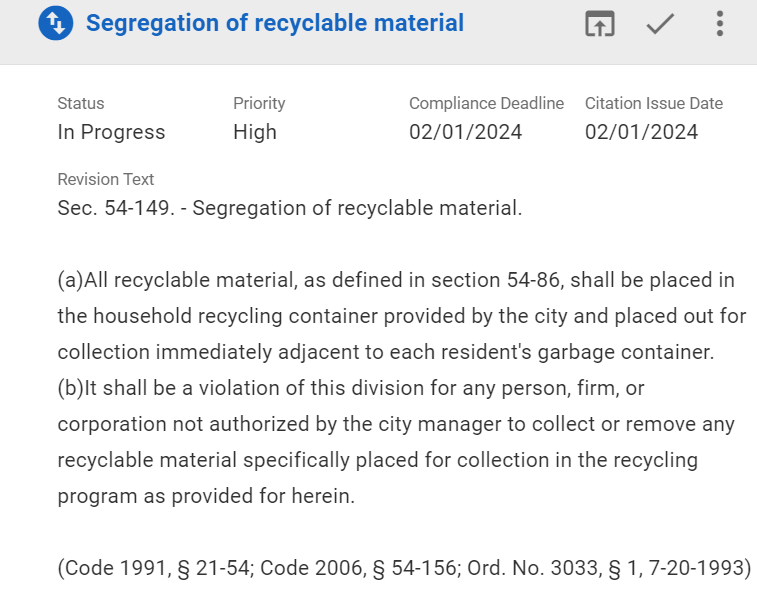Open the violation in a new window icon
The width and height of the screenshot is (757, 592).
(599, 24)
